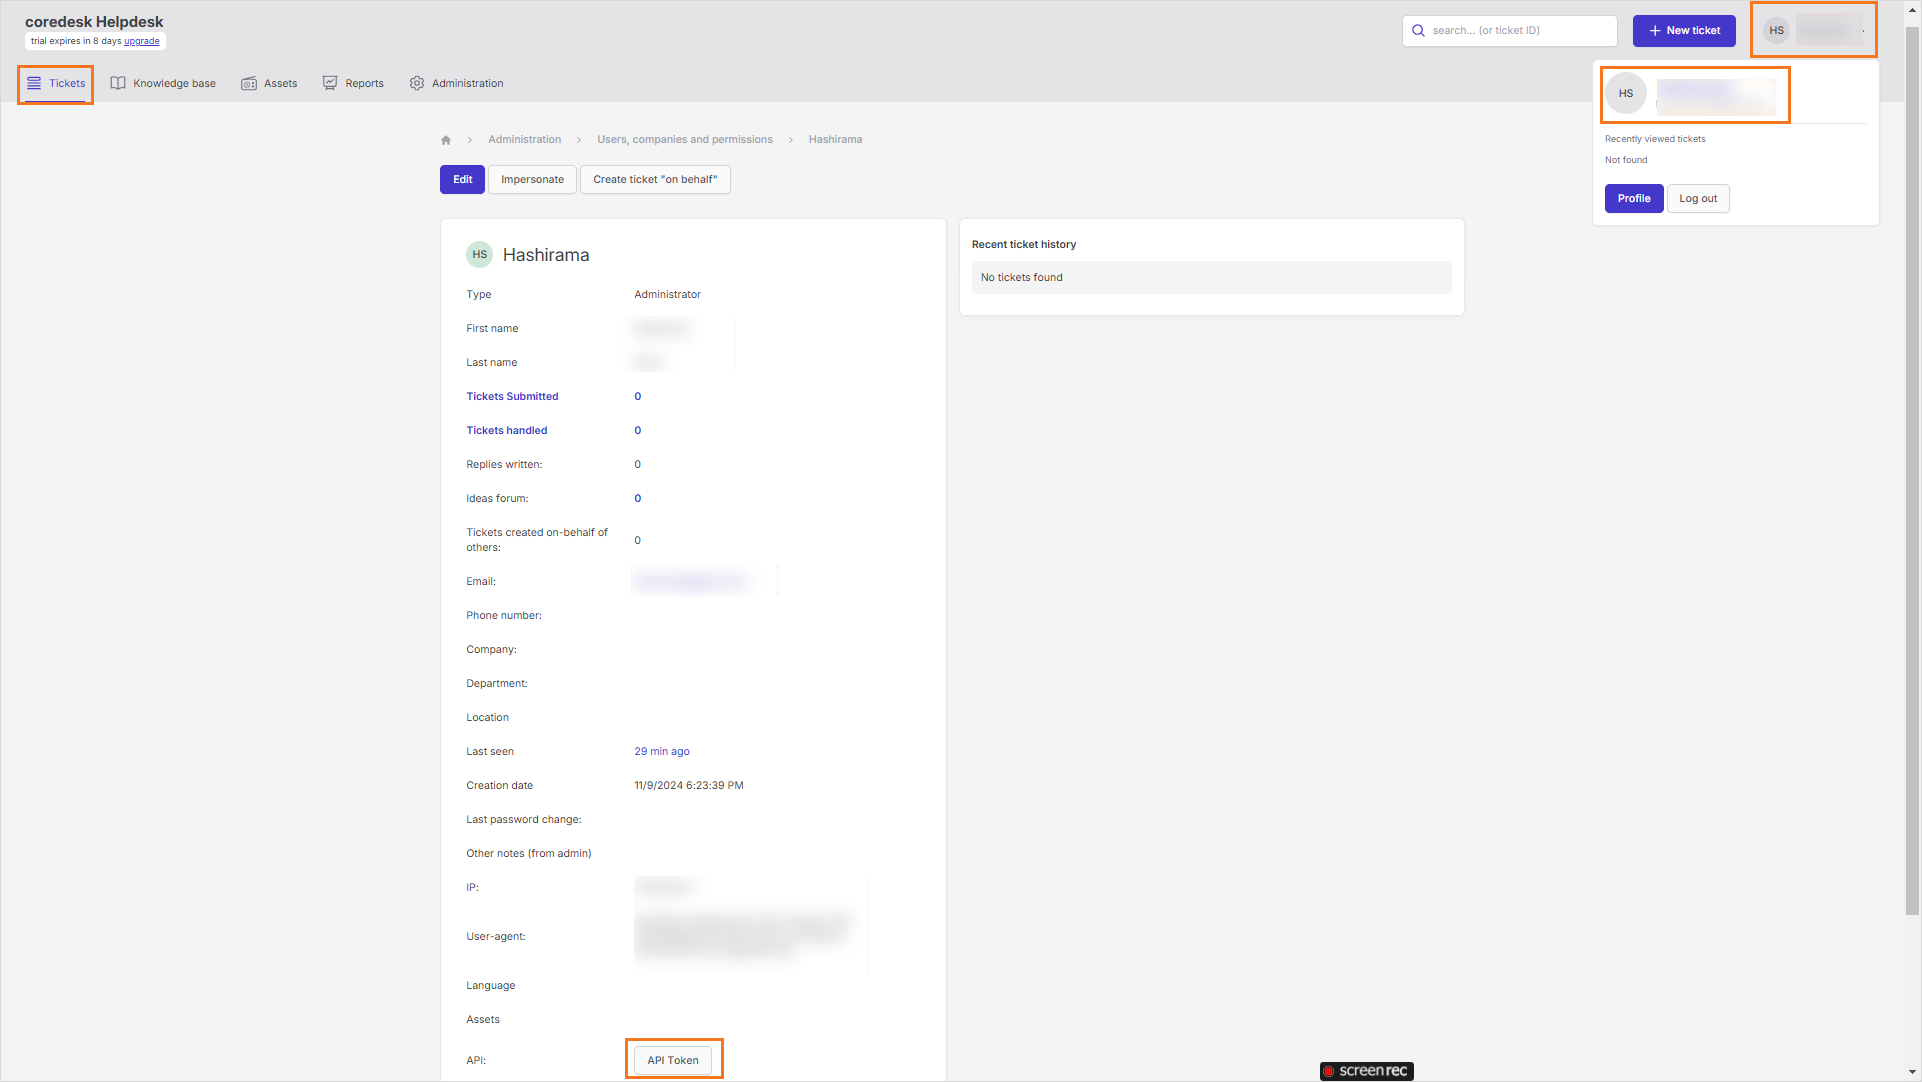Click the Impersonate button
1922x1082 pixels.
(x=532, y=179)
